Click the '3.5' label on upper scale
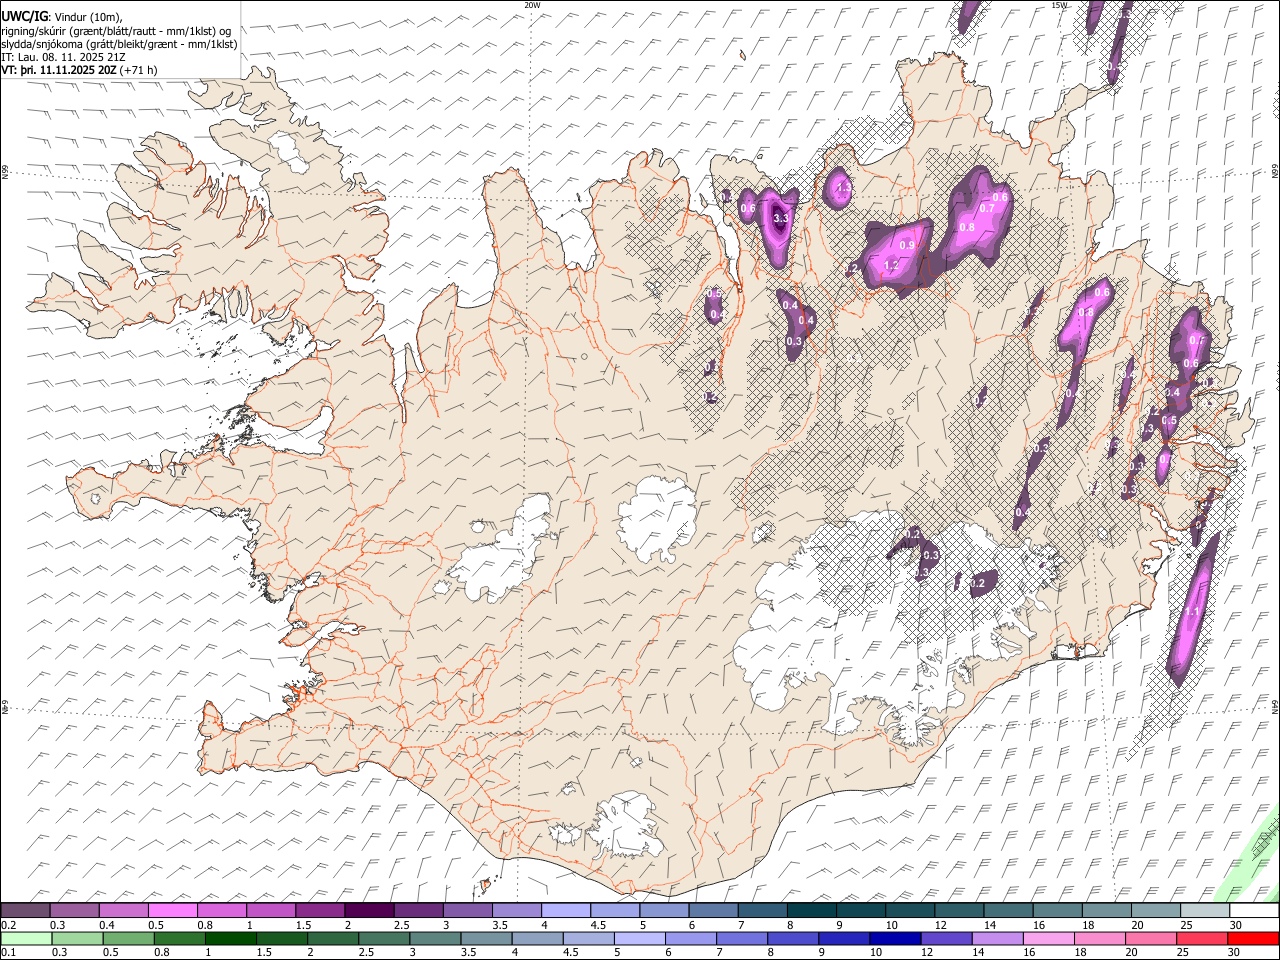Image resolution: width=1280 pixels, height=960 pixels. [501, 925]
